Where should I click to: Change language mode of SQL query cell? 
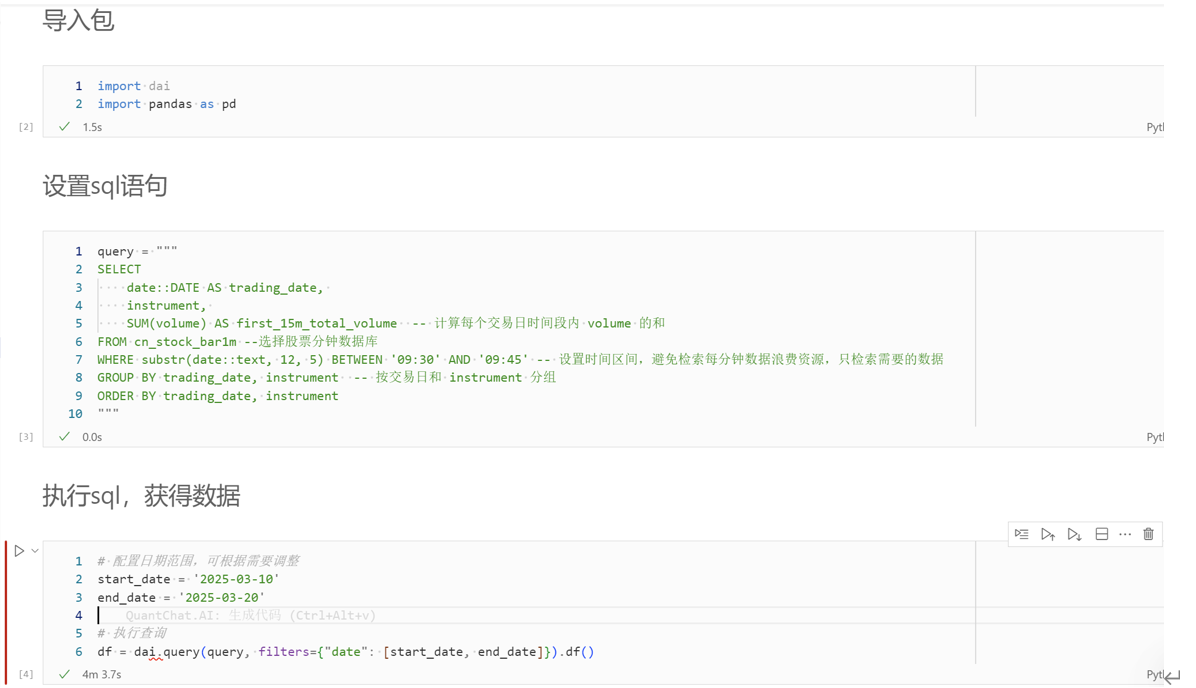[x=1154, y=437]
